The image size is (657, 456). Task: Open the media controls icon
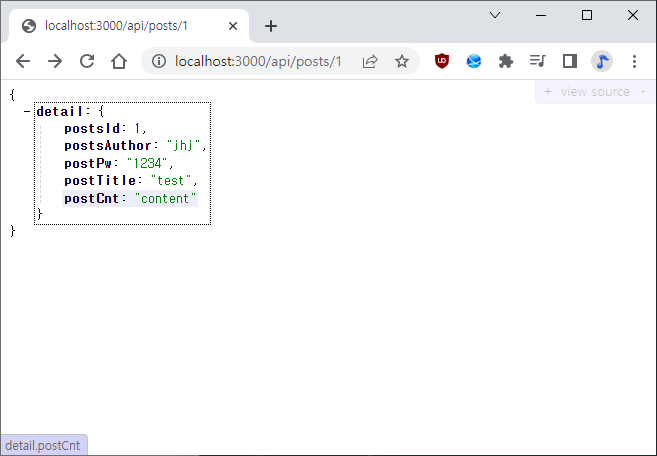pyautogui.click(x=538, y=61)
